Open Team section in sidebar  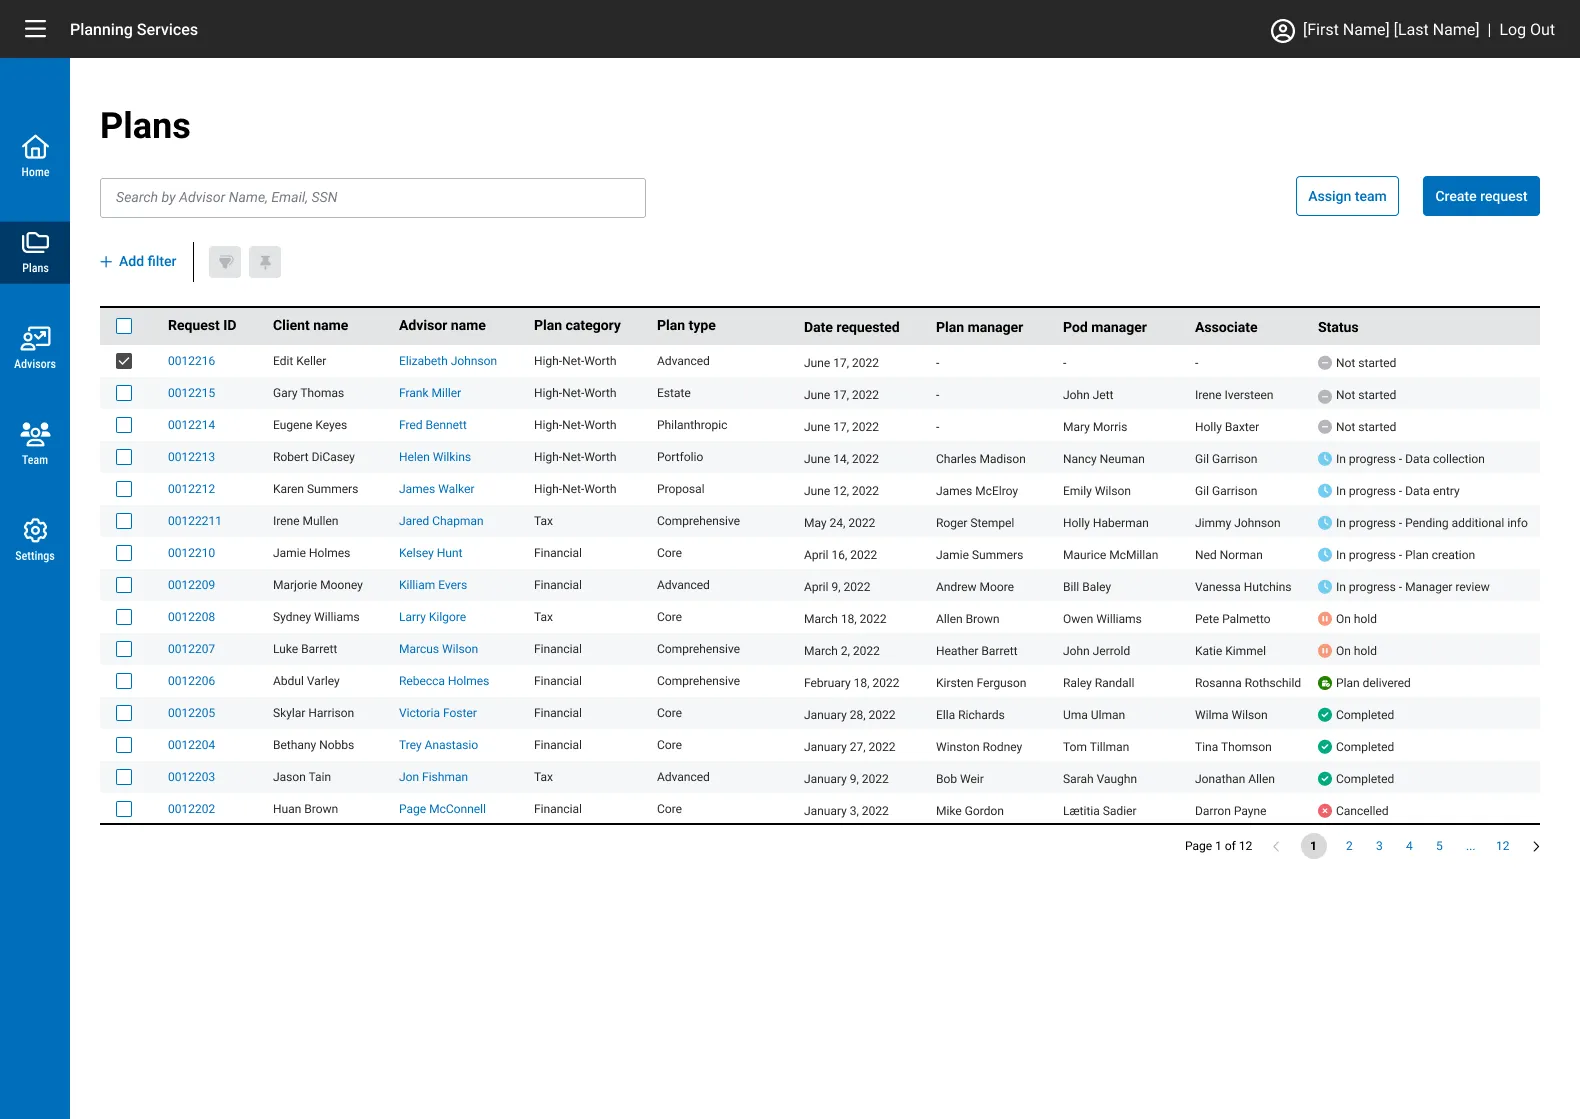point(35,444)
